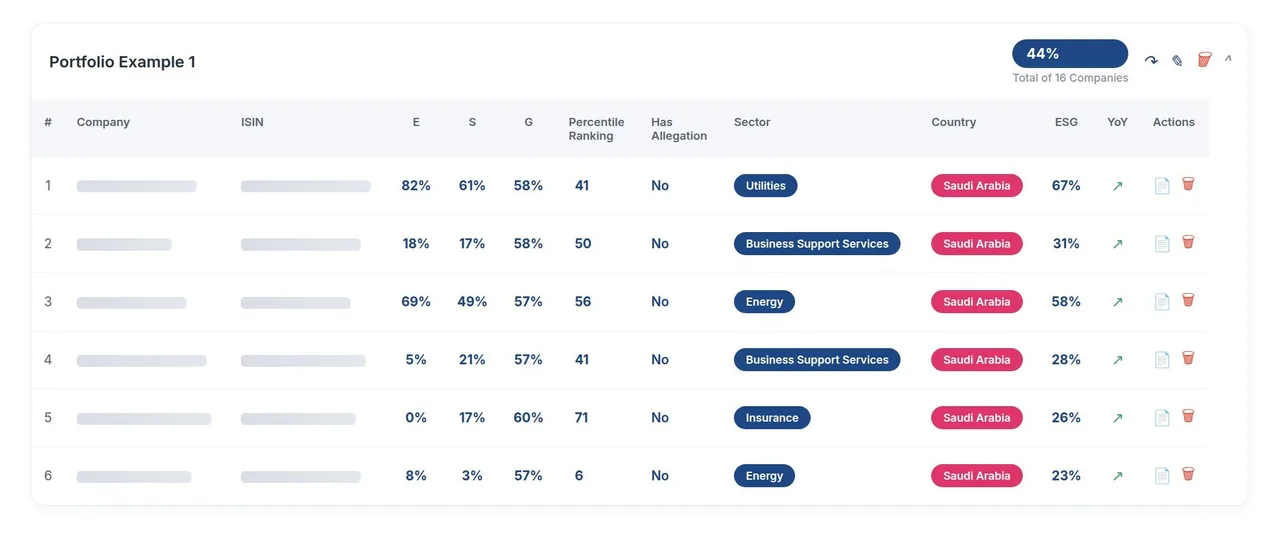This screenshot has width=1280, height=539.
Task: Sort by the ISIN column header
Action: click(252, 122)
